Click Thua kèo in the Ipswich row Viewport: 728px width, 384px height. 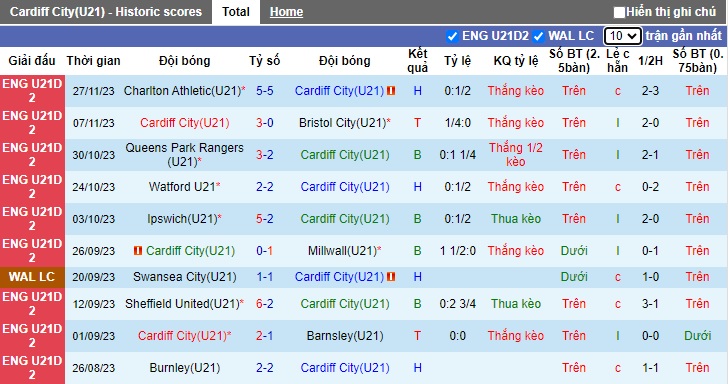tap(516, 219)
